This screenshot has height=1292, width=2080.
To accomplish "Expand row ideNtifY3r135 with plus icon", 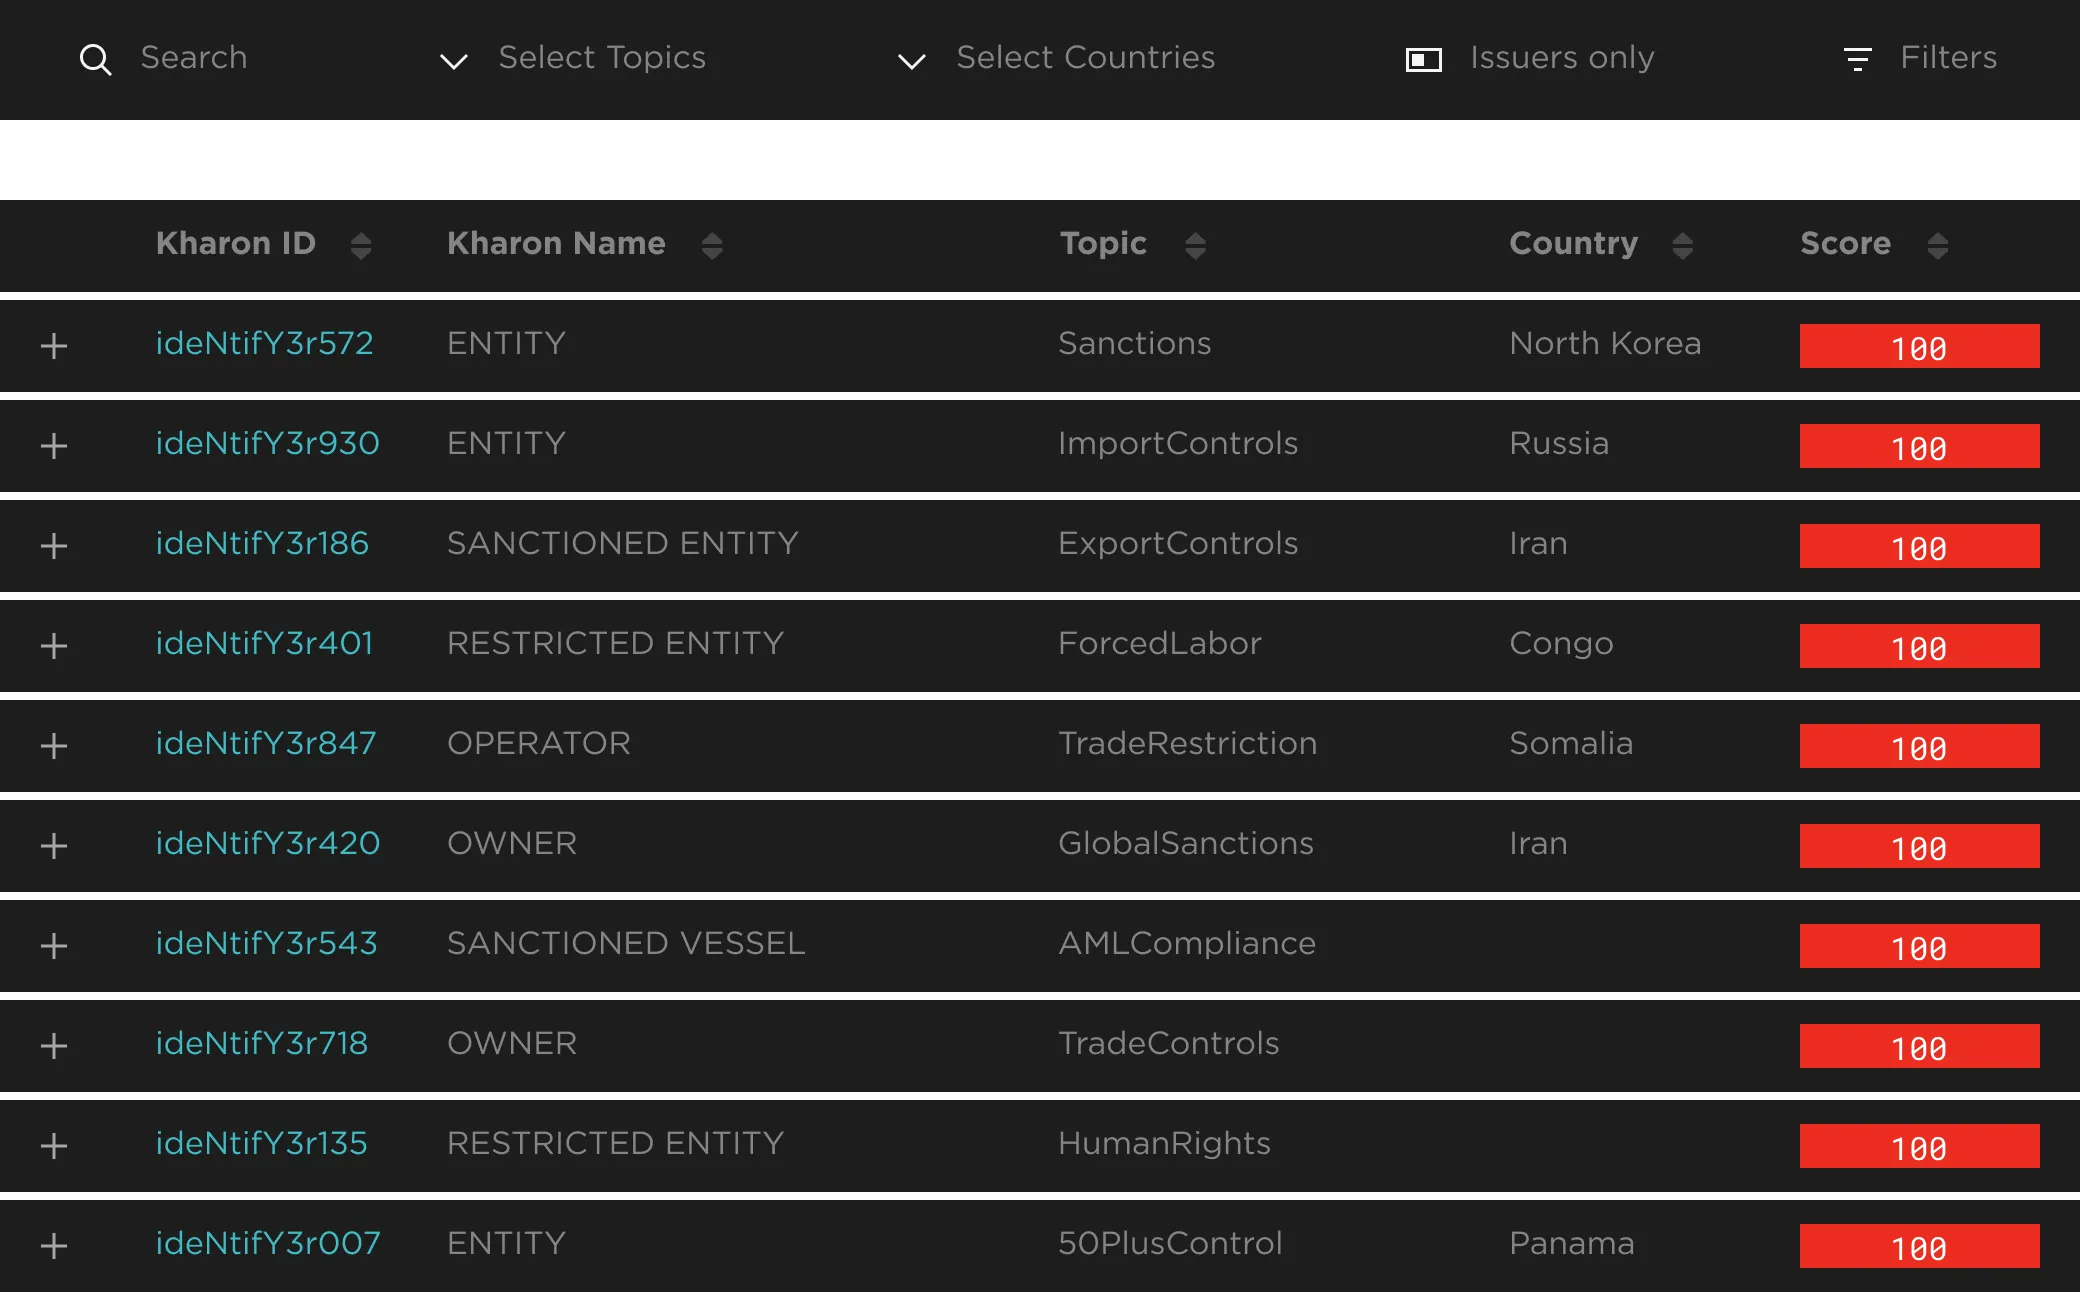I will (54, 1146).
